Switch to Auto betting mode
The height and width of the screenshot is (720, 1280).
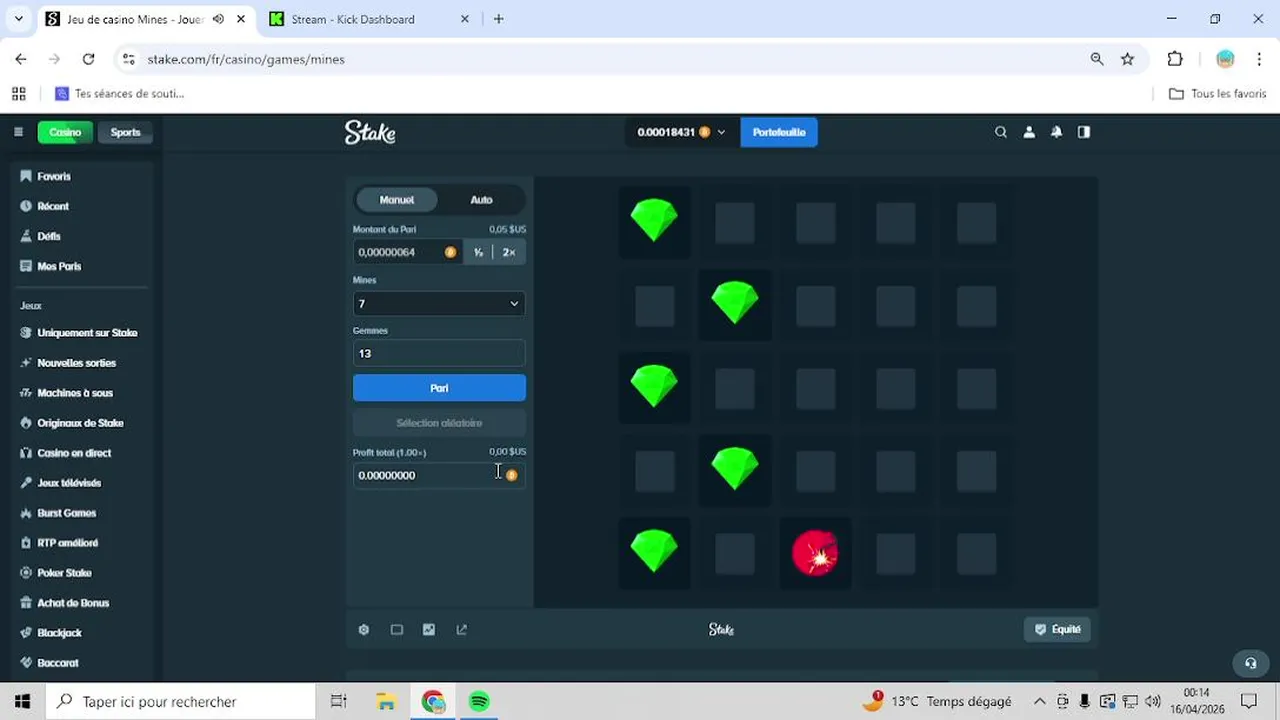482,200
